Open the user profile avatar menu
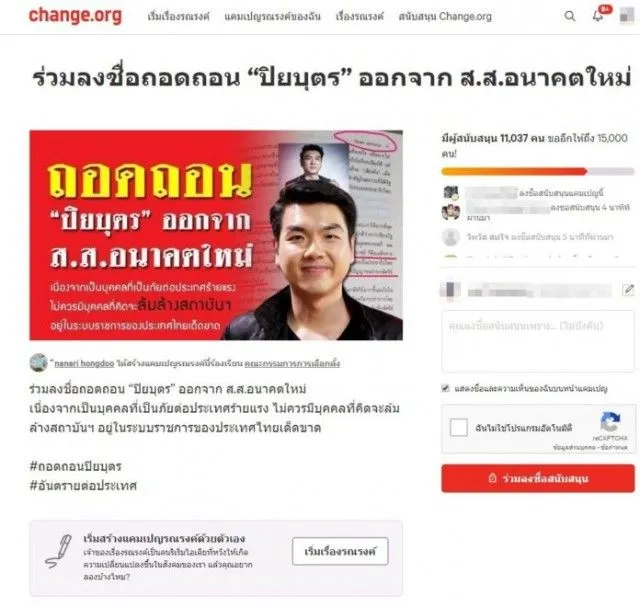 point(627,16)
